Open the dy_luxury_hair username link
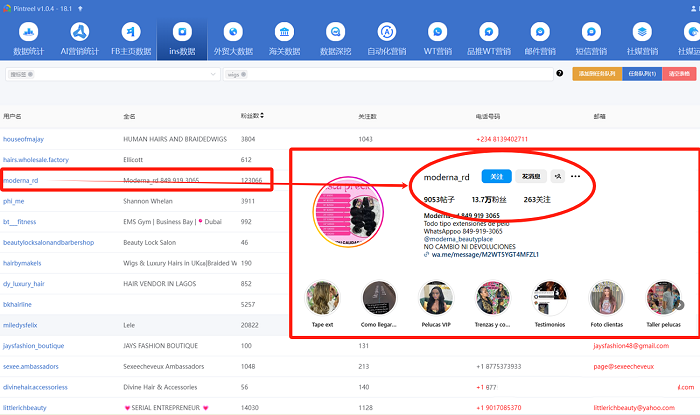Viewport: 700px width, 415px height. 24,284
